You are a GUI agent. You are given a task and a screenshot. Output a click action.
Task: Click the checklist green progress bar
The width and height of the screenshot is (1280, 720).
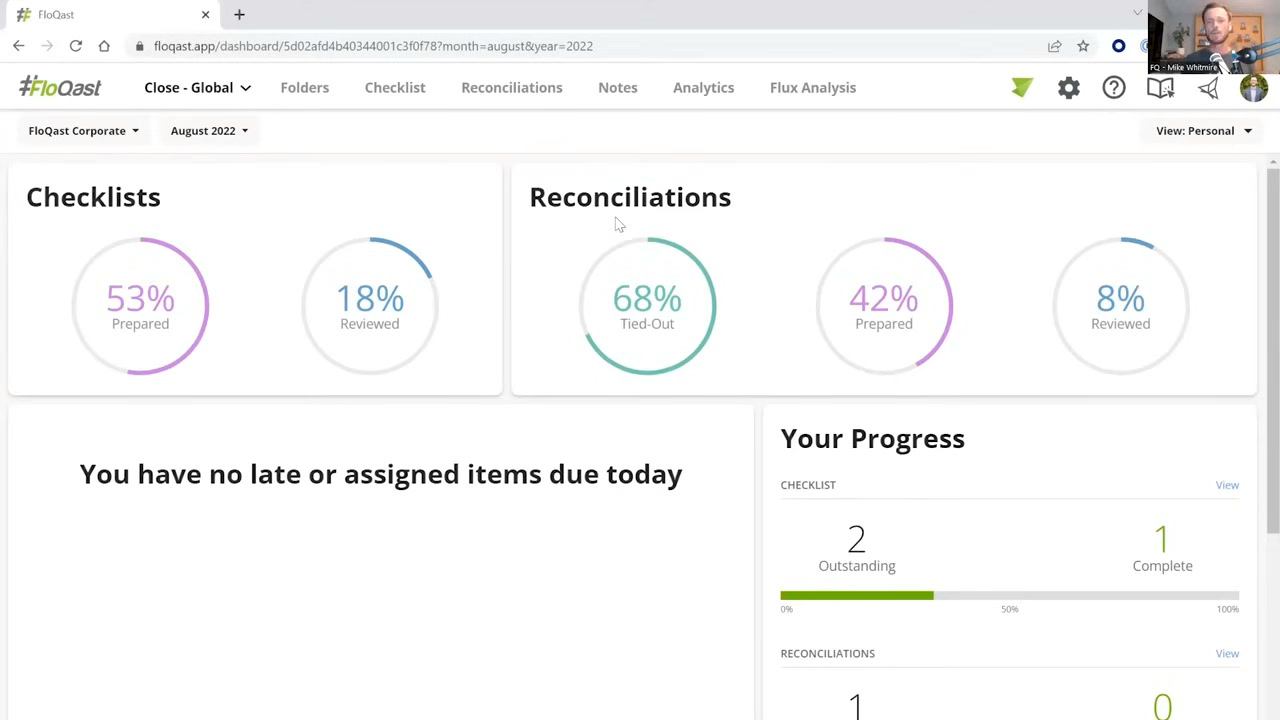pos(857,596)
